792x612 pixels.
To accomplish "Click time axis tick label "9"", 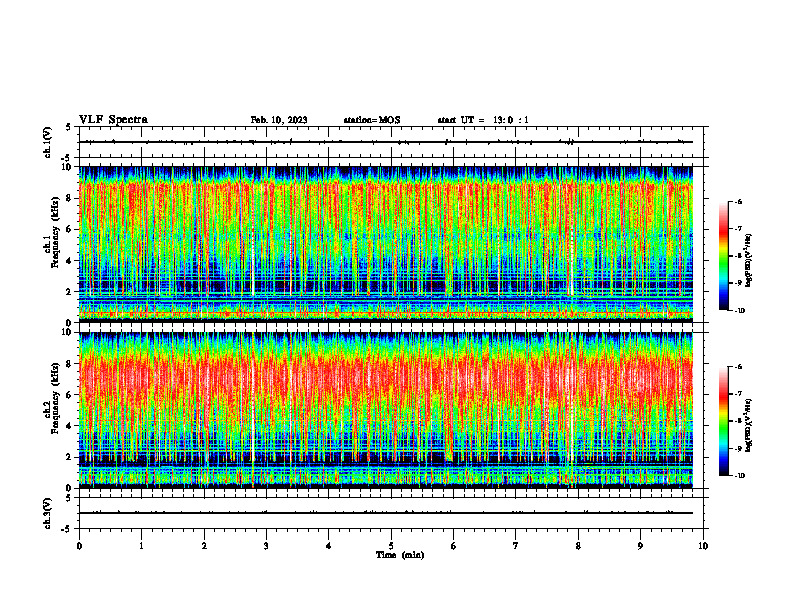I will pyautogui.click(x=640, y=546).
